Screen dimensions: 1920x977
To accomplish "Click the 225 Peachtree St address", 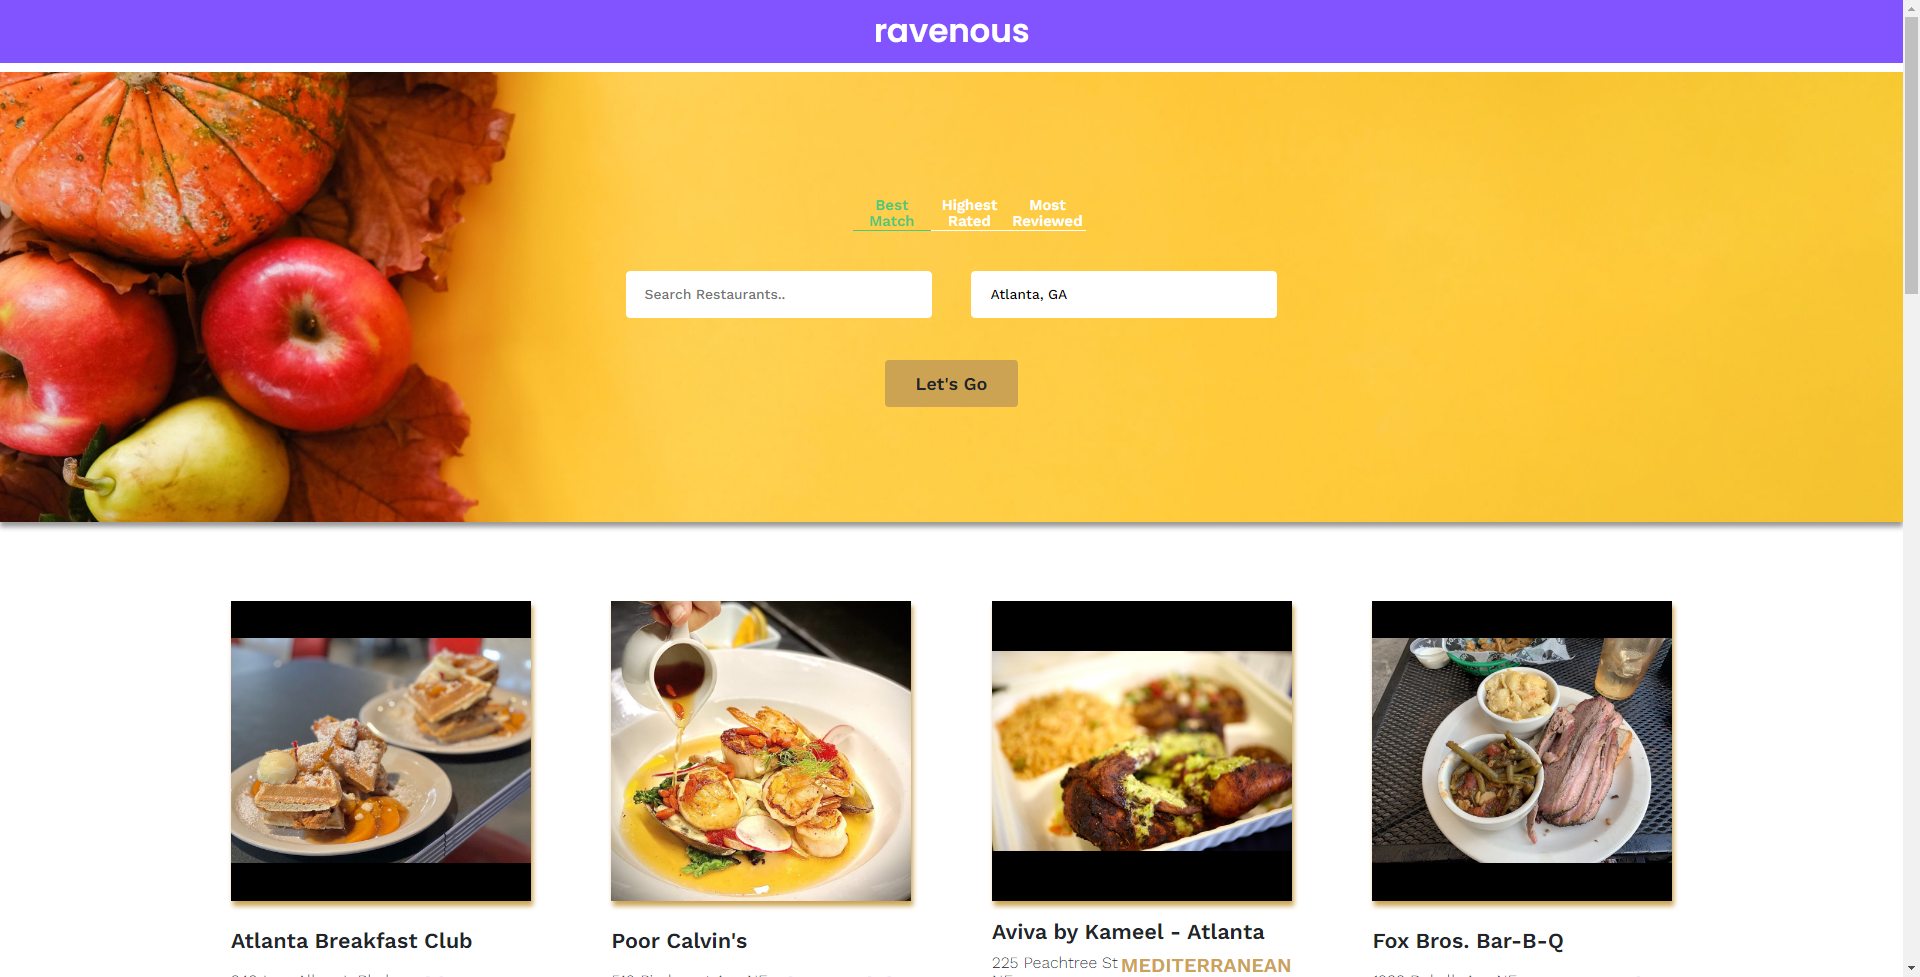I will [1055, 963].
